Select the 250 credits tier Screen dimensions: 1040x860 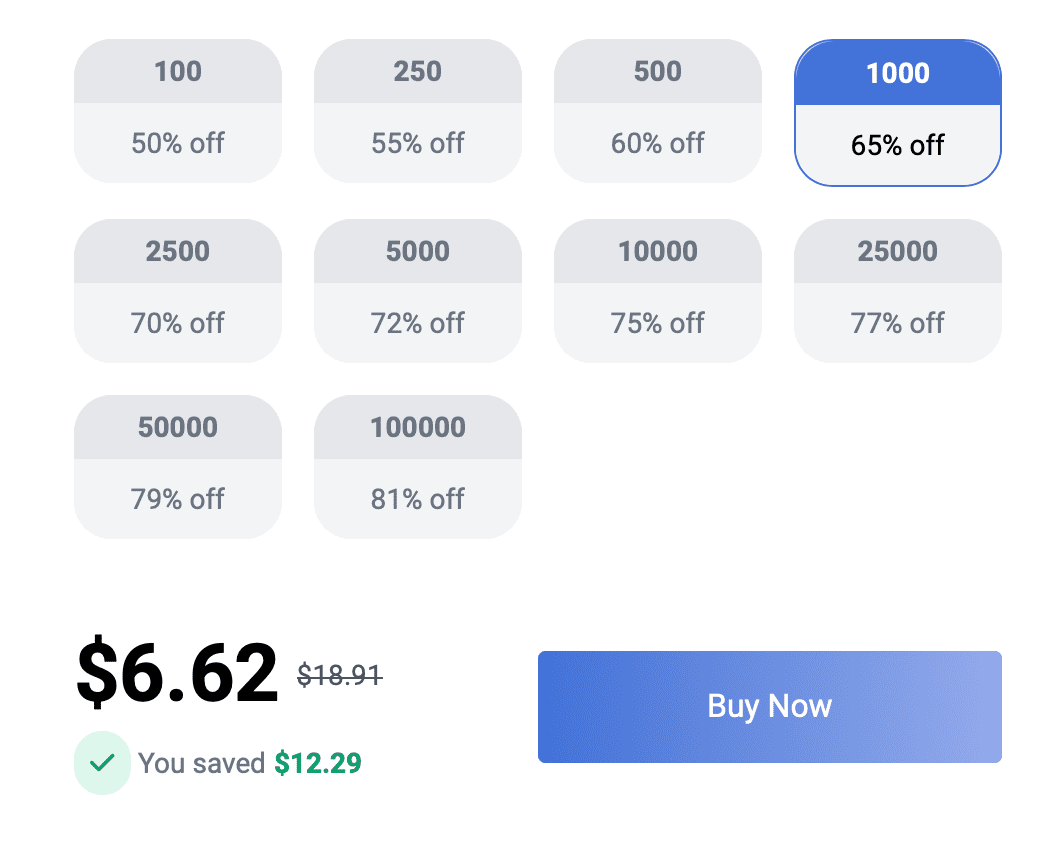417,110
